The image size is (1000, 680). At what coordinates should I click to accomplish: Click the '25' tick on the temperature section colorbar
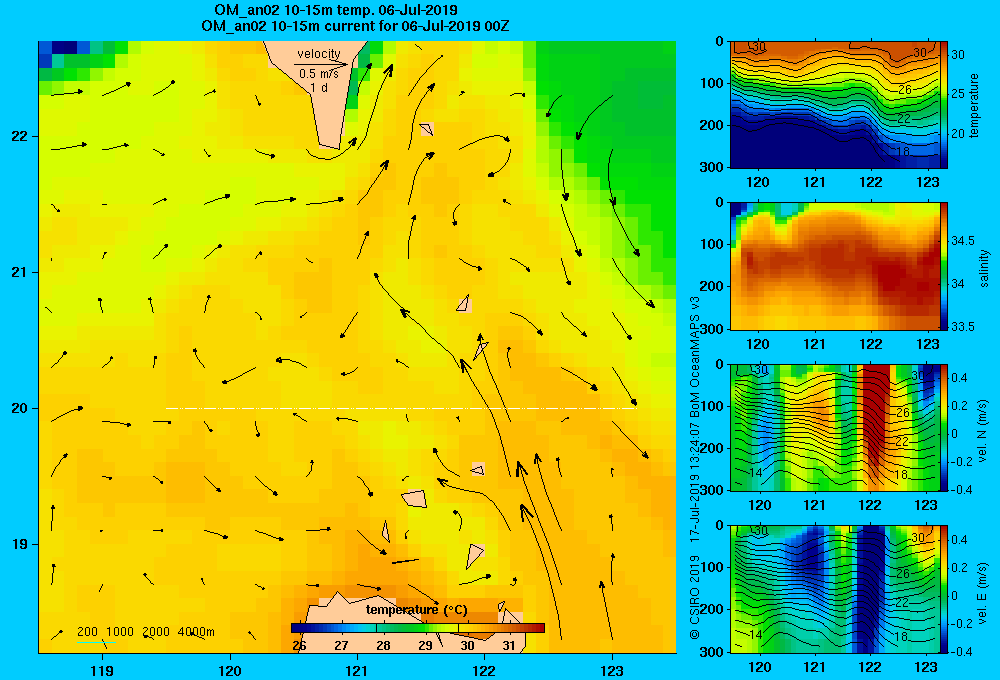958,94
